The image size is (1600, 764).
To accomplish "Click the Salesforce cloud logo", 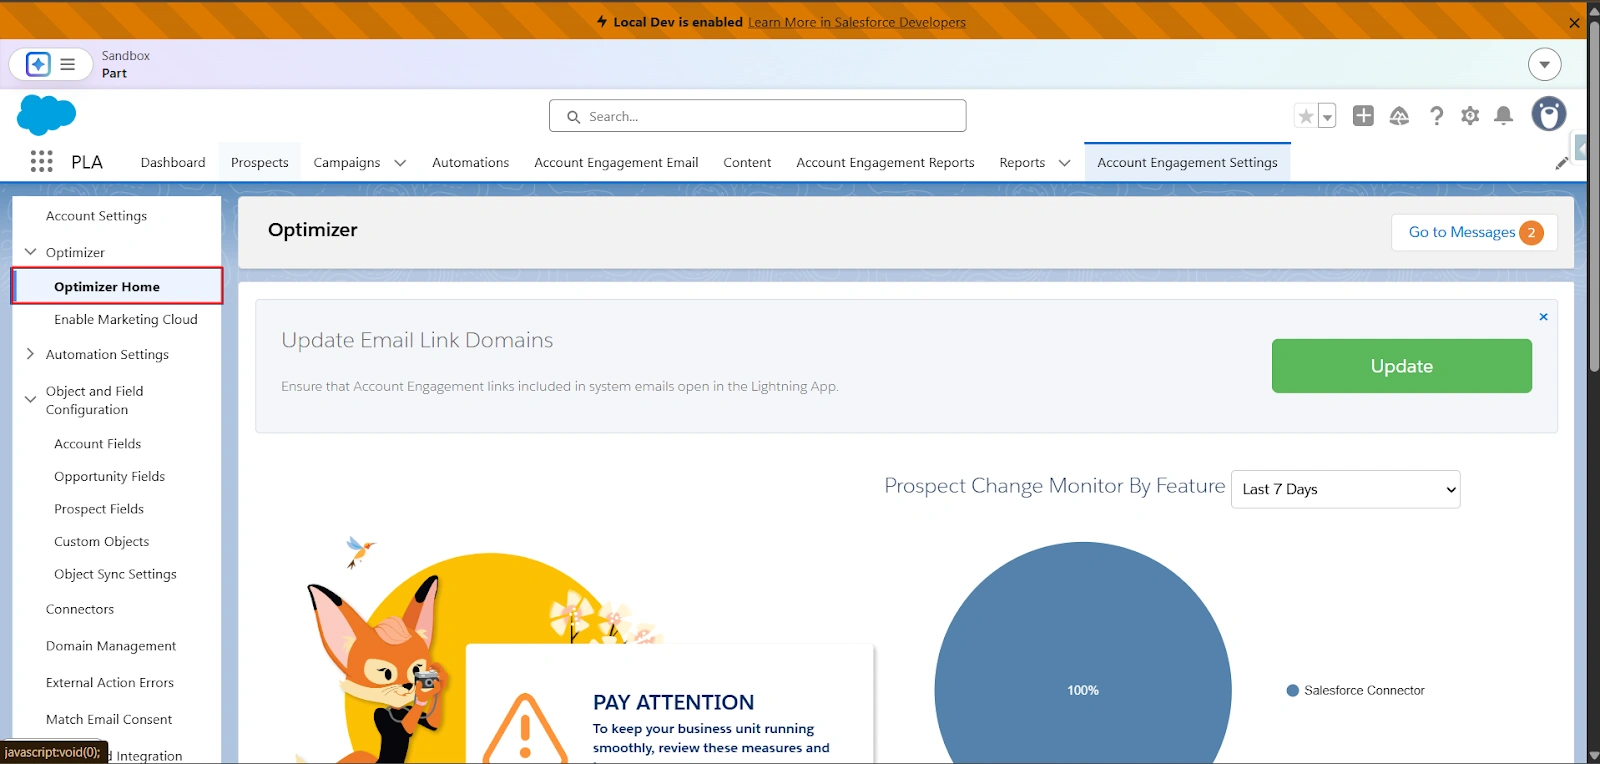I will click(46, 115).
